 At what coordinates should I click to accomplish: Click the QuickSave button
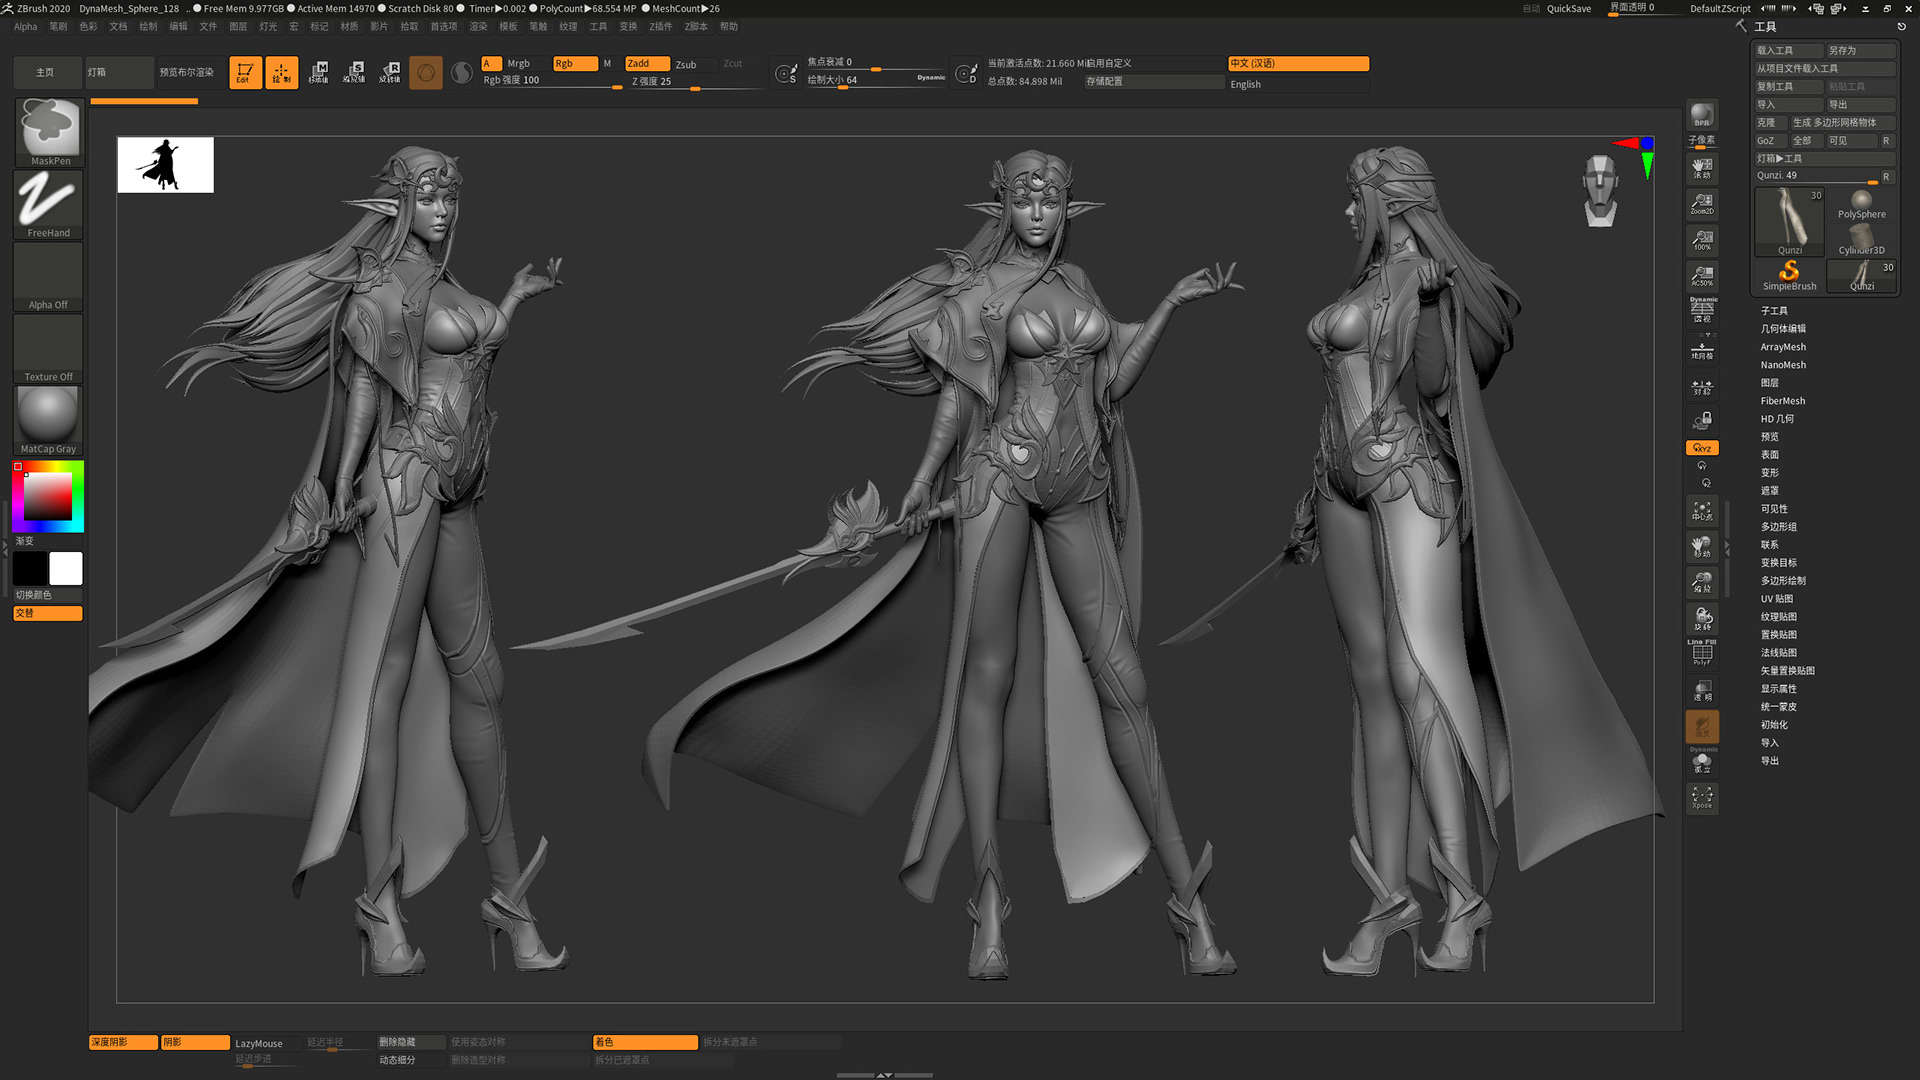(x=1568, y=9)
